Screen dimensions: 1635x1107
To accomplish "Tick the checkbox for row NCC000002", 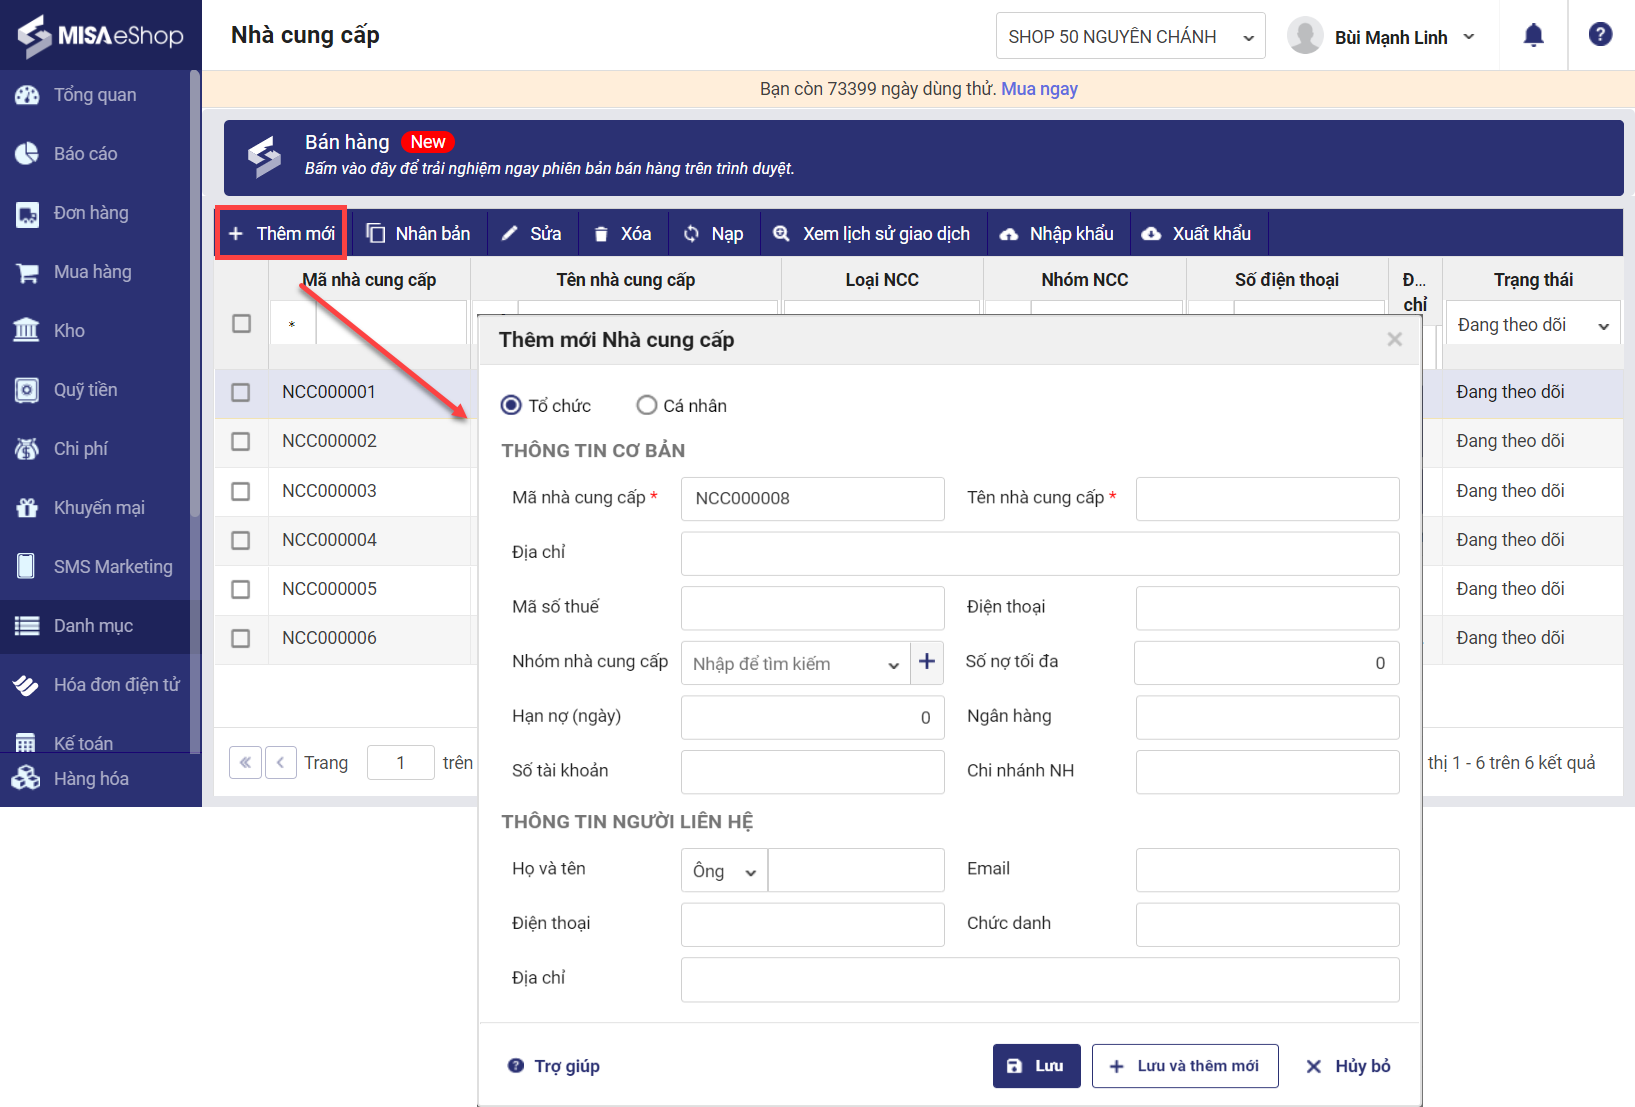I will pyautogui.click(x=241, y=441).
